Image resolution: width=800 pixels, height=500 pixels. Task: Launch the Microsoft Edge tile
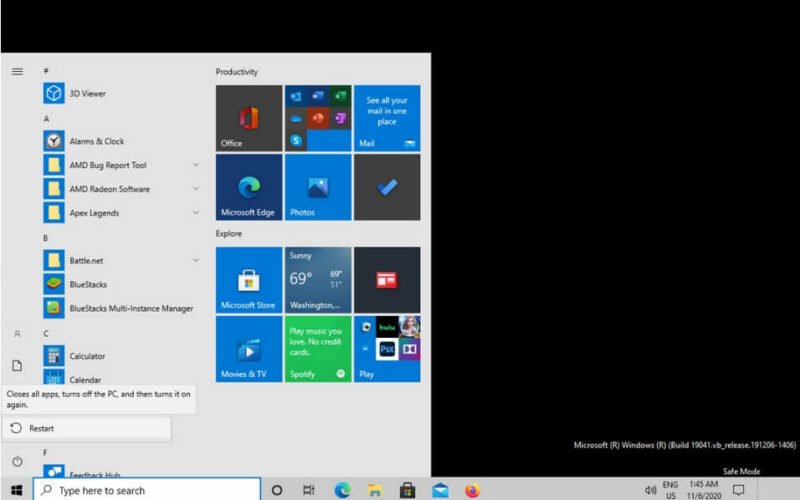click(249, 187)
